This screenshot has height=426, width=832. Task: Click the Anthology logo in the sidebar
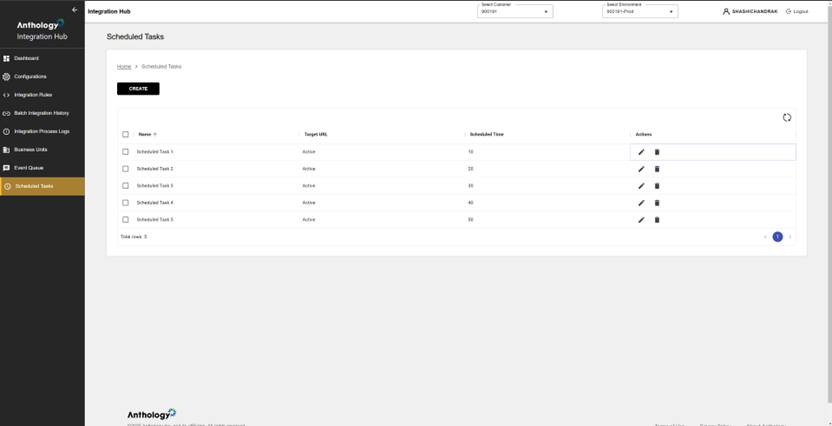coord(41,24)
